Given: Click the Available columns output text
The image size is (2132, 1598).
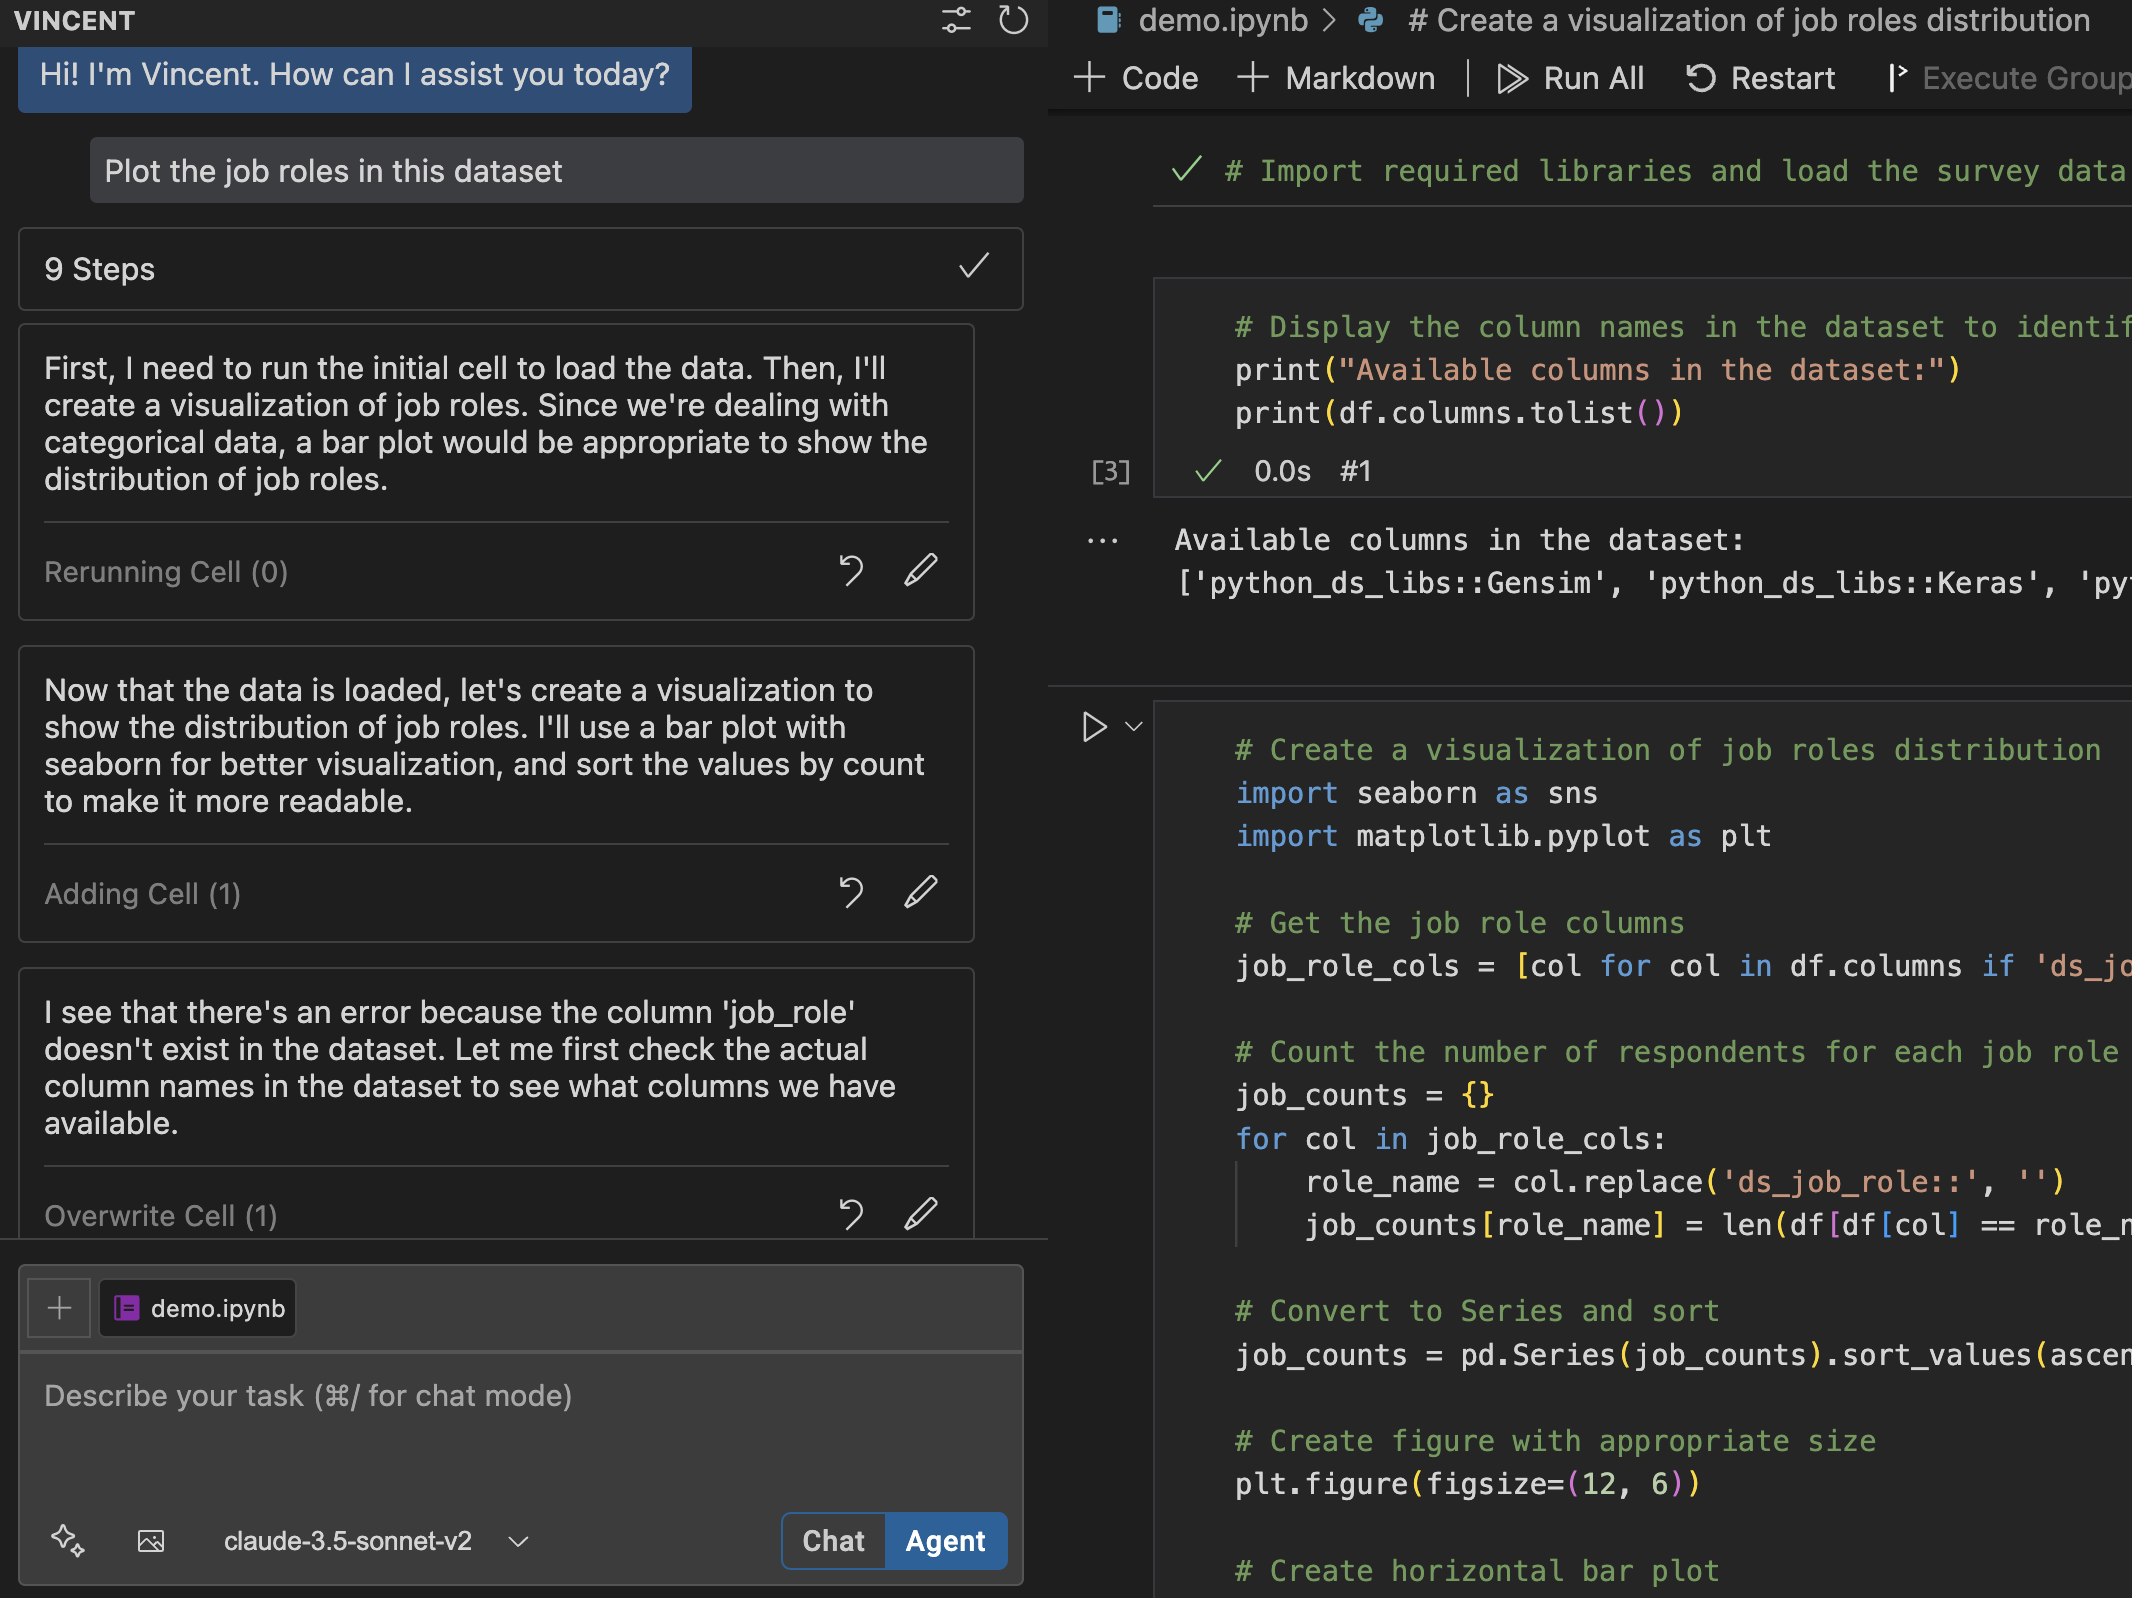Looking at the screenshot, I should tap(1460, 540).
